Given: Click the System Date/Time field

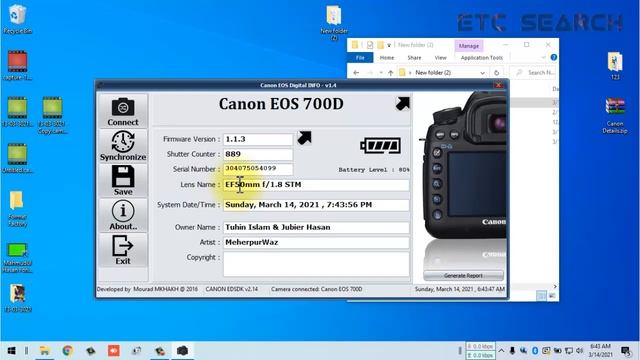Looking at the screenshot, I should (x=316, y=205).
